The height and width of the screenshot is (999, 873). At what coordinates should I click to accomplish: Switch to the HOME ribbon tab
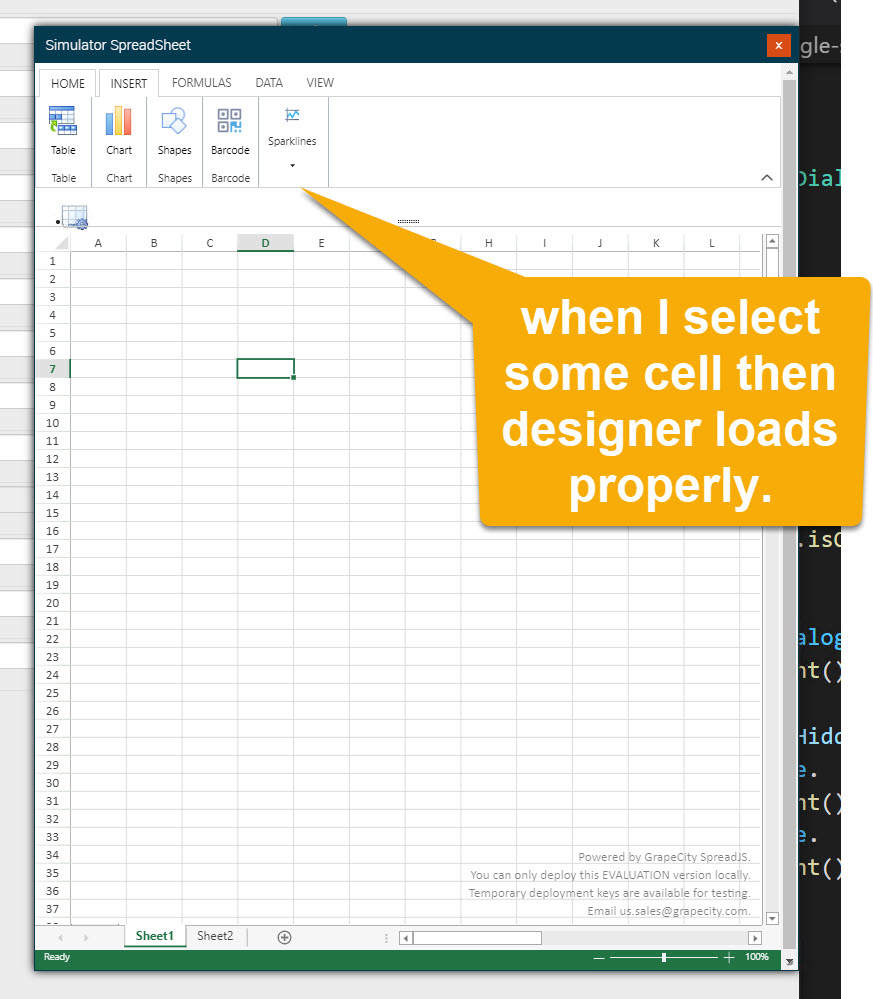coord(68,83)
